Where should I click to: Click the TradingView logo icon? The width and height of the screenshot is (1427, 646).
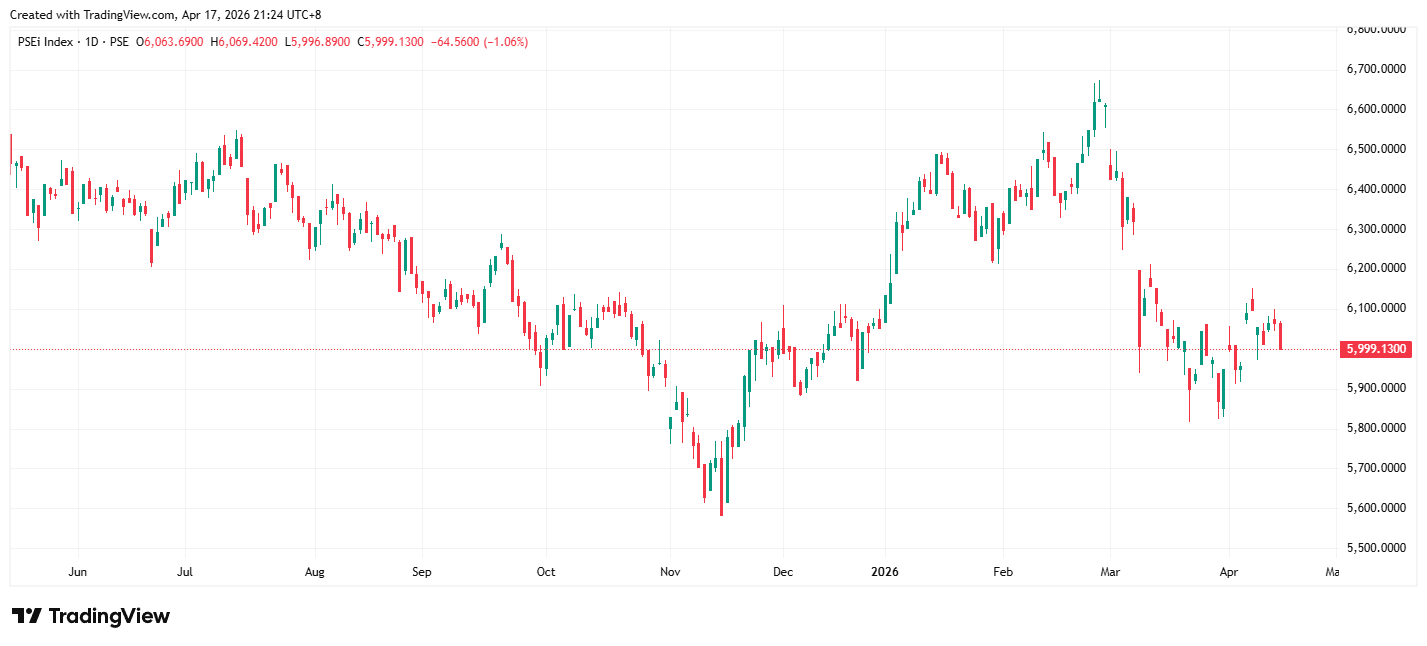(26, 616)
